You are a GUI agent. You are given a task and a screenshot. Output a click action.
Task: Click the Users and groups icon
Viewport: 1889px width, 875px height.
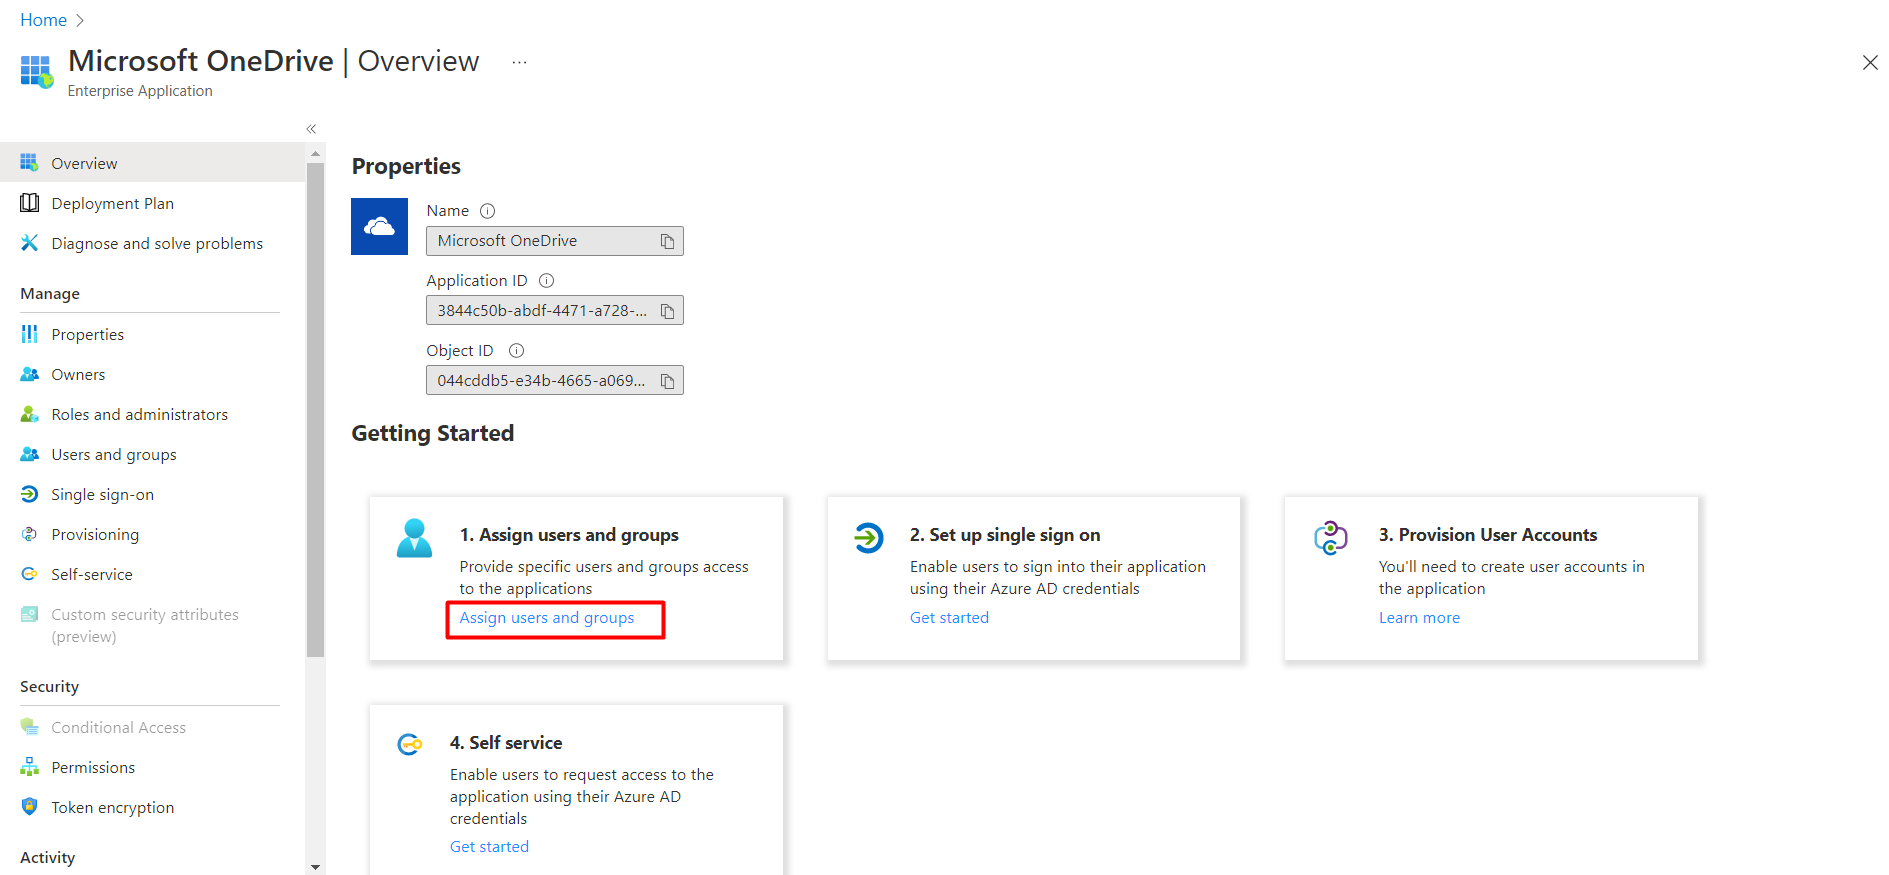click(x=29, y=454)
